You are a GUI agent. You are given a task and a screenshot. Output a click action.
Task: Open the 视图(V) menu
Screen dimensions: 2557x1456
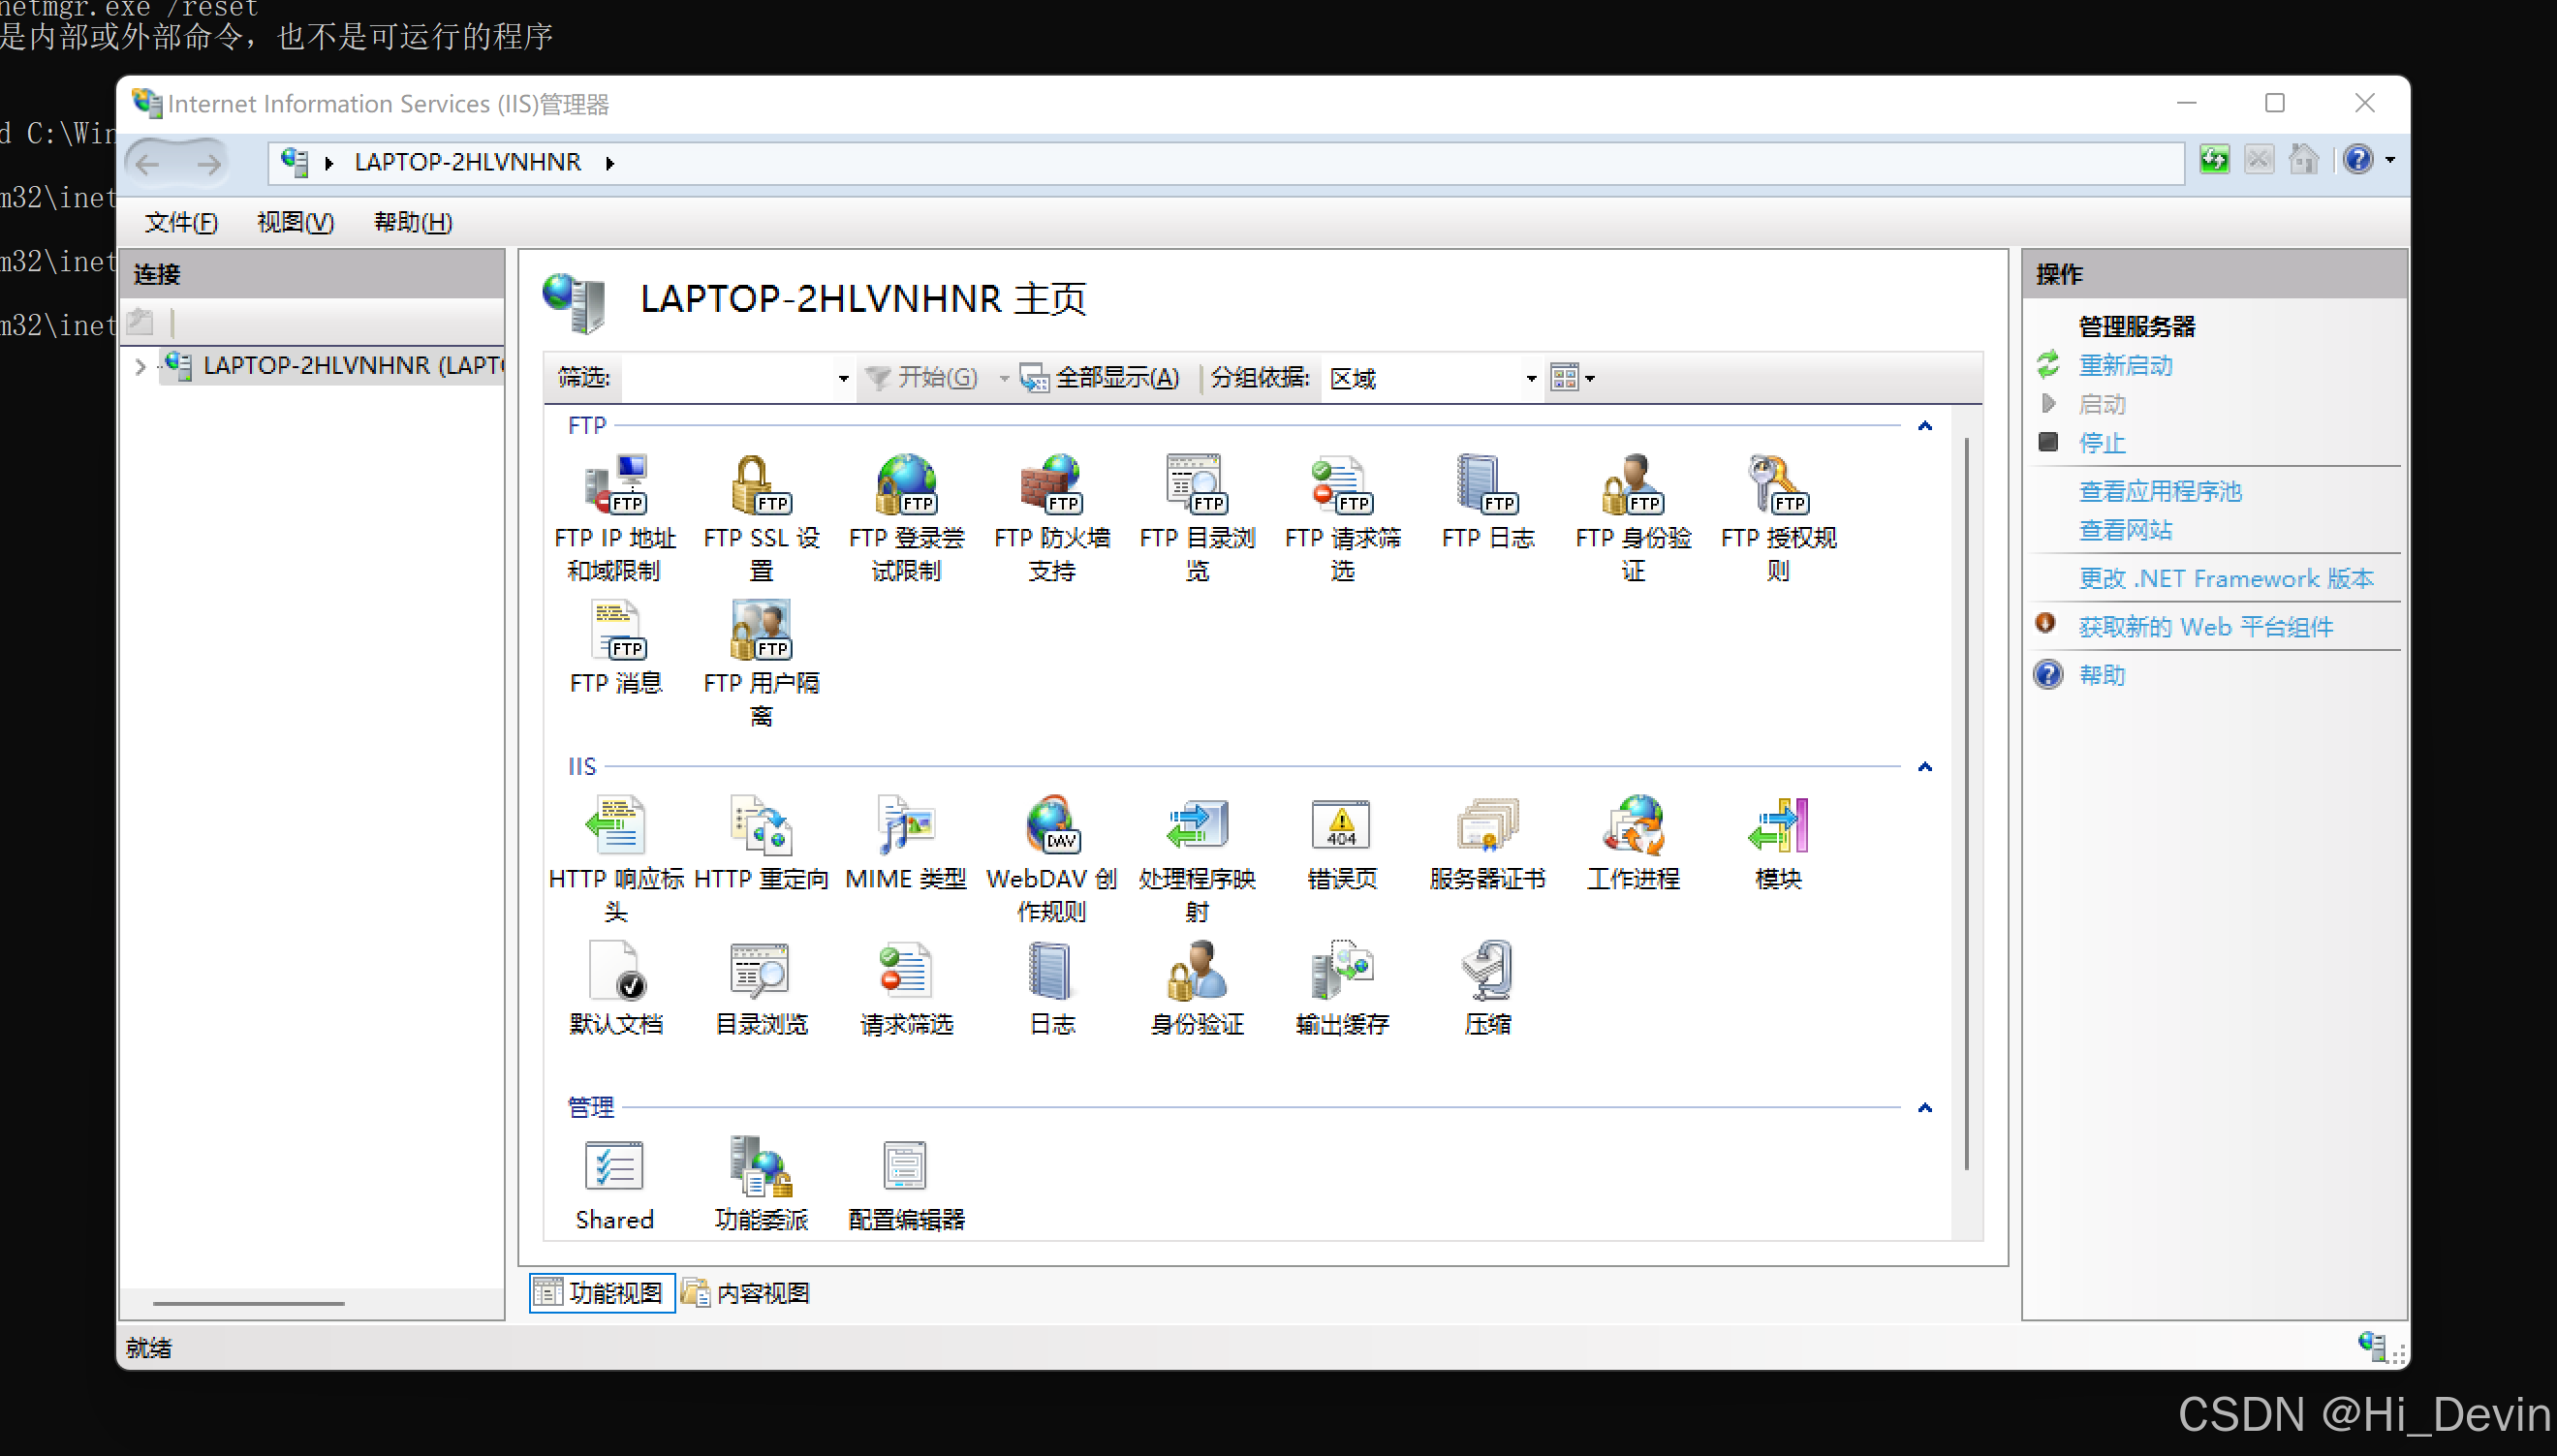(x=295, y=222)
